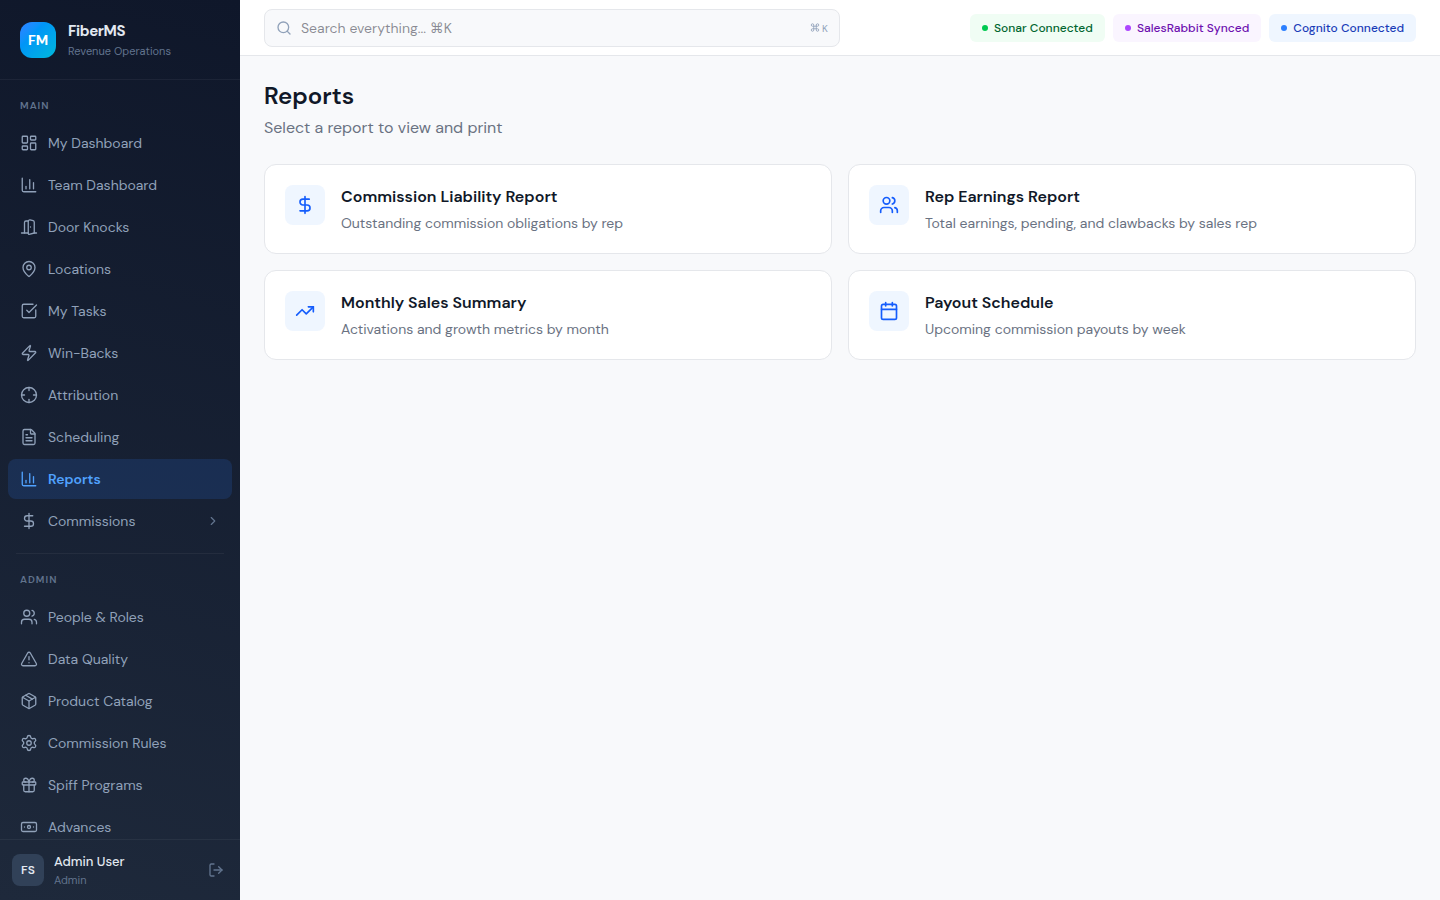Expand the Commissions menu chevron
The image size is (1440, 900).
click(x=212, y=521)
